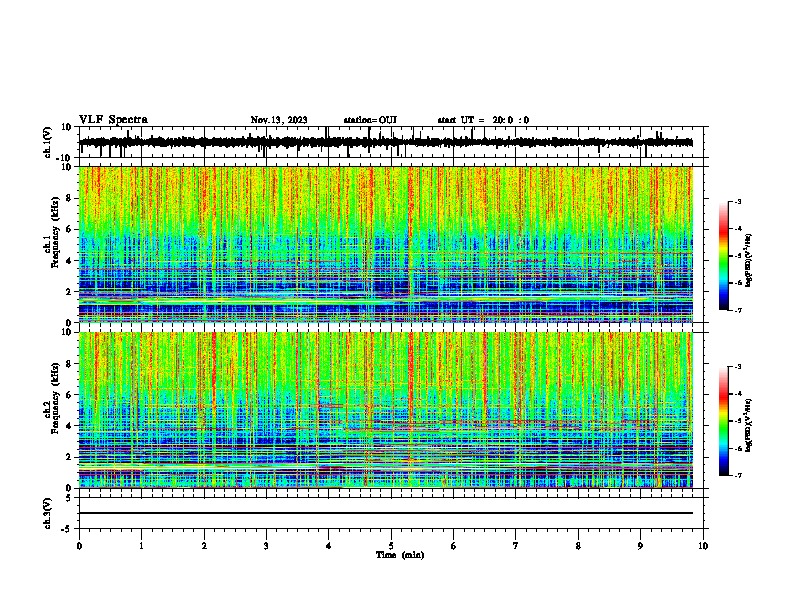Click the ch.1 spectrogram panel
792x612 pixels.
(386, 244)
